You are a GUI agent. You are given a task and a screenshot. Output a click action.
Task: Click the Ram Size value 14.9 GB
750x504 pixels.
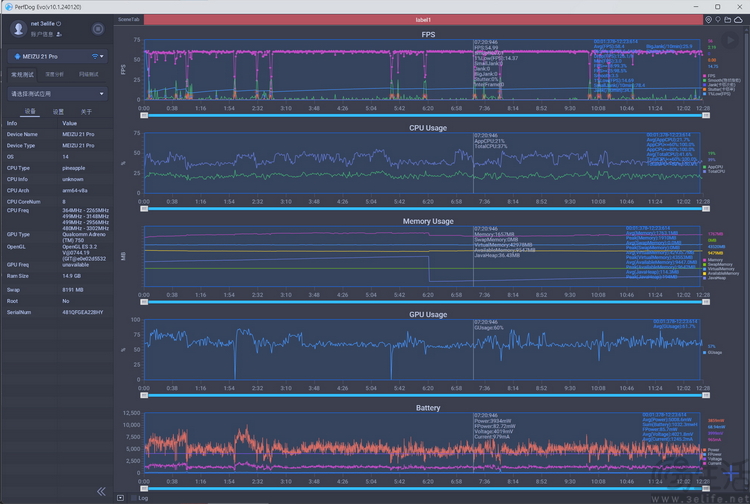71,276
